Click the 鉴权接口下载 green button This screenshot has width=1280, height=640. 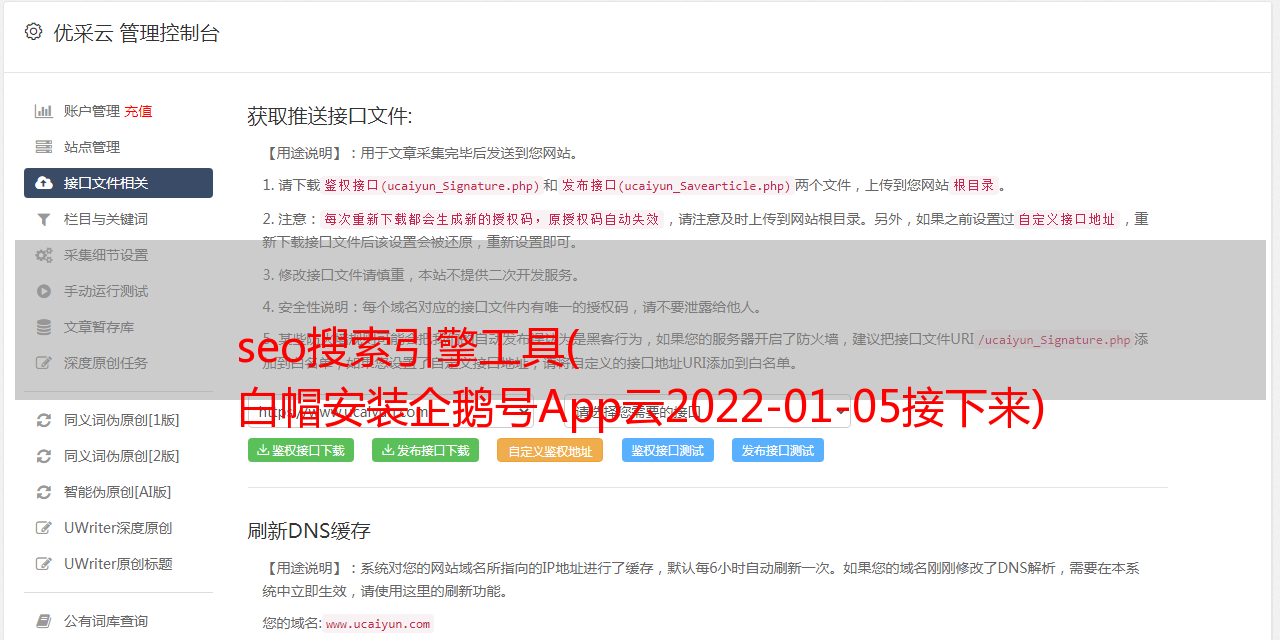click(x=301, y=450)
